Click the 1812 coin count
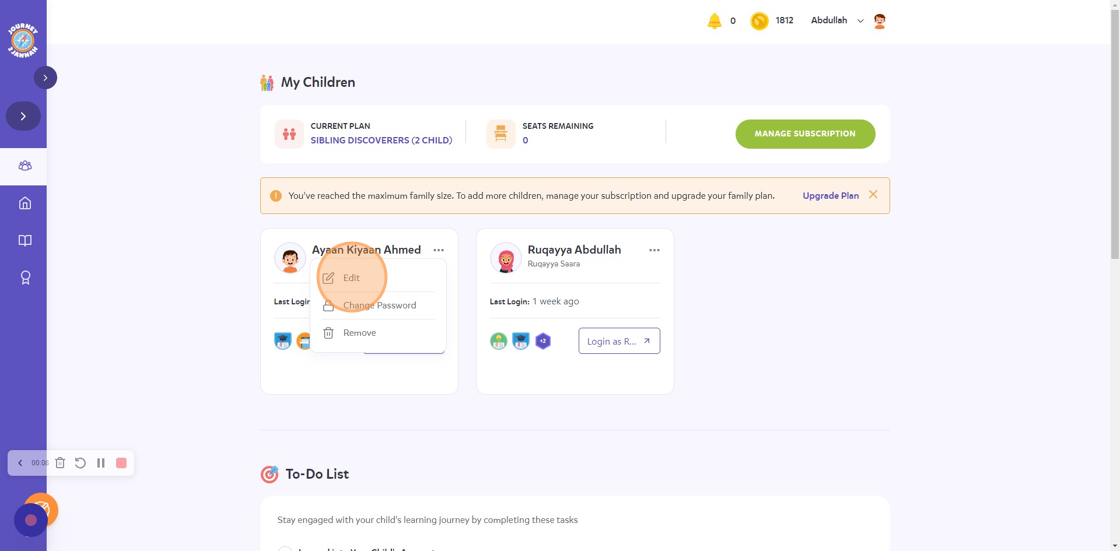Viewport: 1120px width, 551px height. pyautogui.click(x=784, y=21)
